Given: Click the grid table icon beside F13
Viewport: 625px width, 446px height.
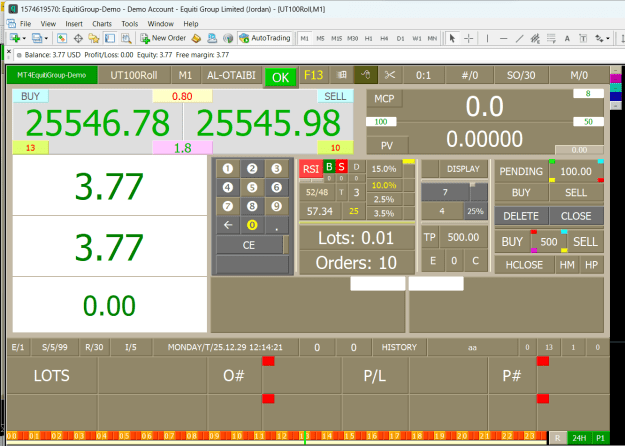Looking at the screenshot, I should pyautogui.click(x=342, y=75).
